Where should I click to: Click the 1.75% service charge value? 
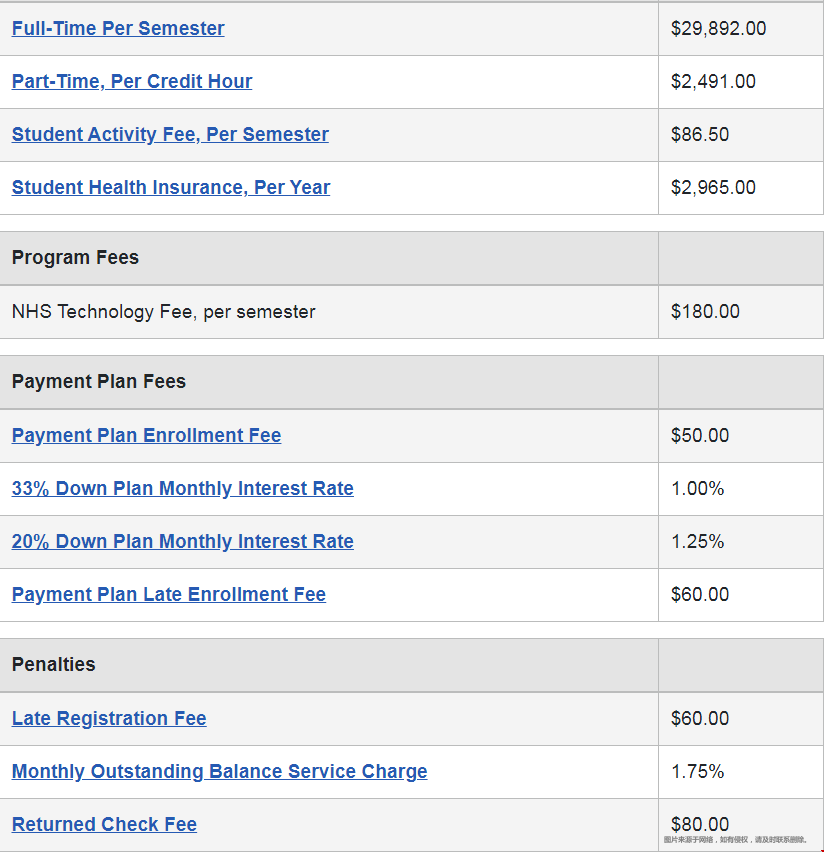(697, 772)
